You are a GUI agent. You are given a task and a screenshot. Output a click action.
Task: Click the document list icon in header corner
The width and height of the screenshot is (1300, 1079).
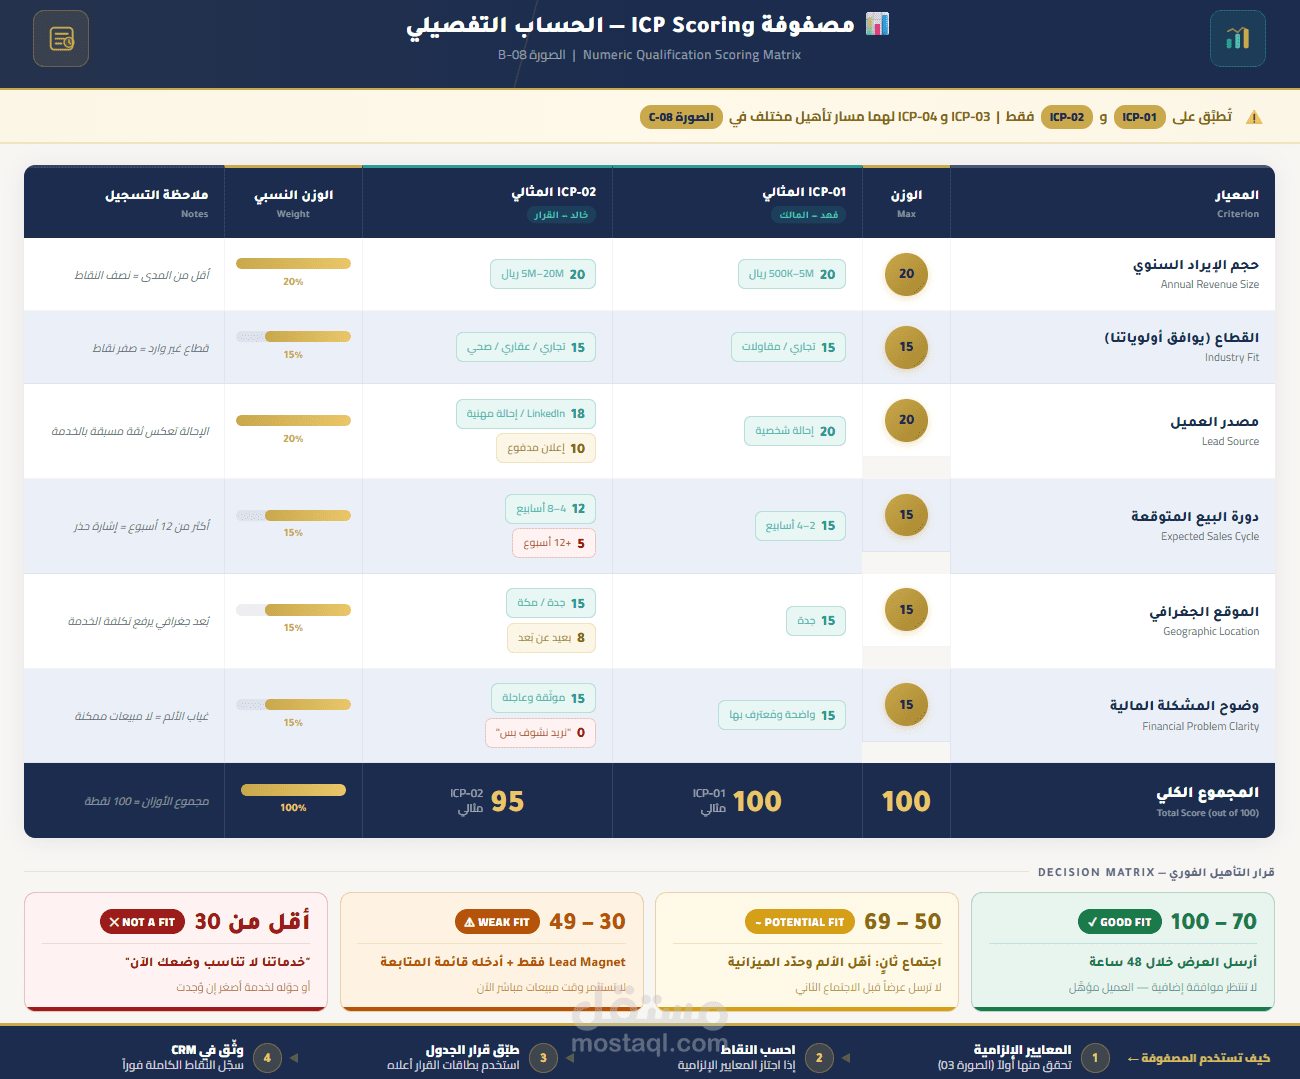61,39
